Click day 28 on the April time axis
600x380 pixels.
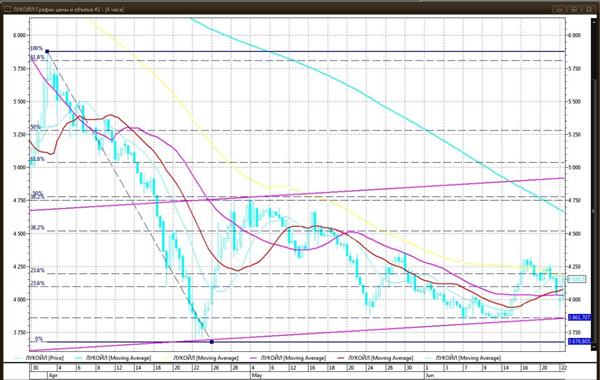[x=235, y=368]
